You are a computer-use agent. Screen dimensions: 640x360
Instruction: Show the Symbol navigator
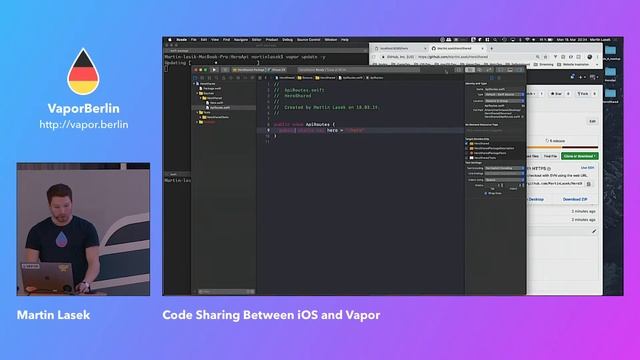click(209, 78)
